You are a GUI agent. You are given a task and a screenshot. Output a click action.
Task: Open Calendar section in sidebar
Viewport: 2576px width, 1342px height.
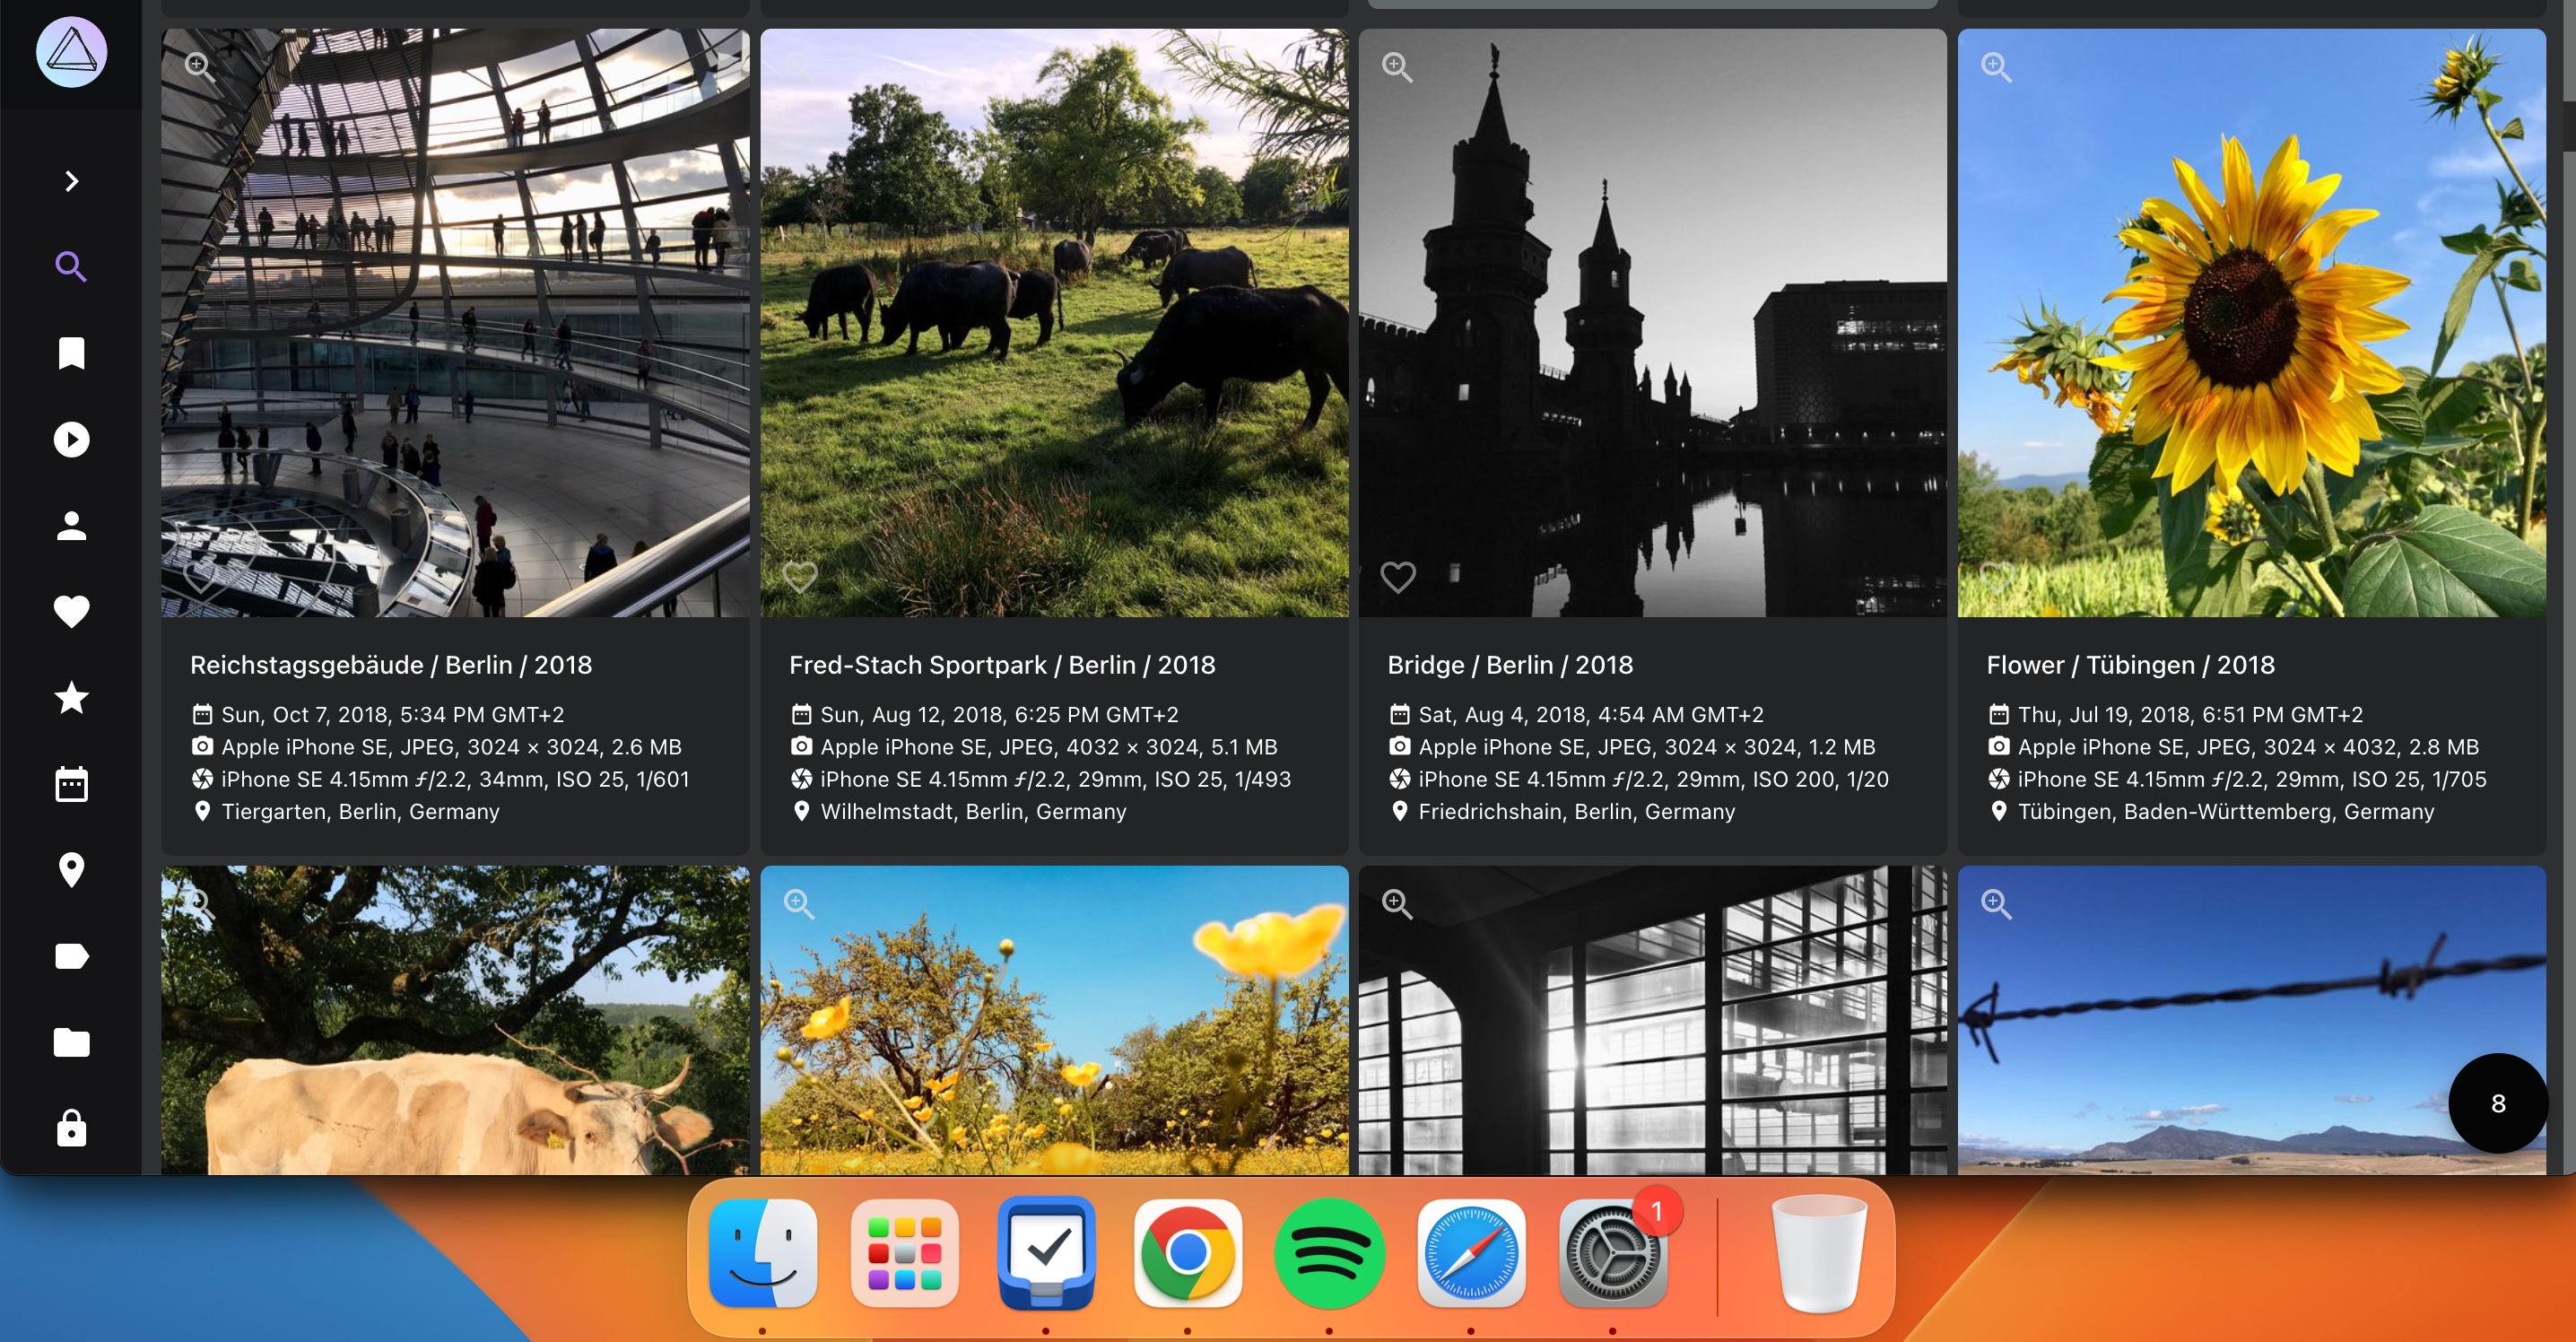coord(71,784)
